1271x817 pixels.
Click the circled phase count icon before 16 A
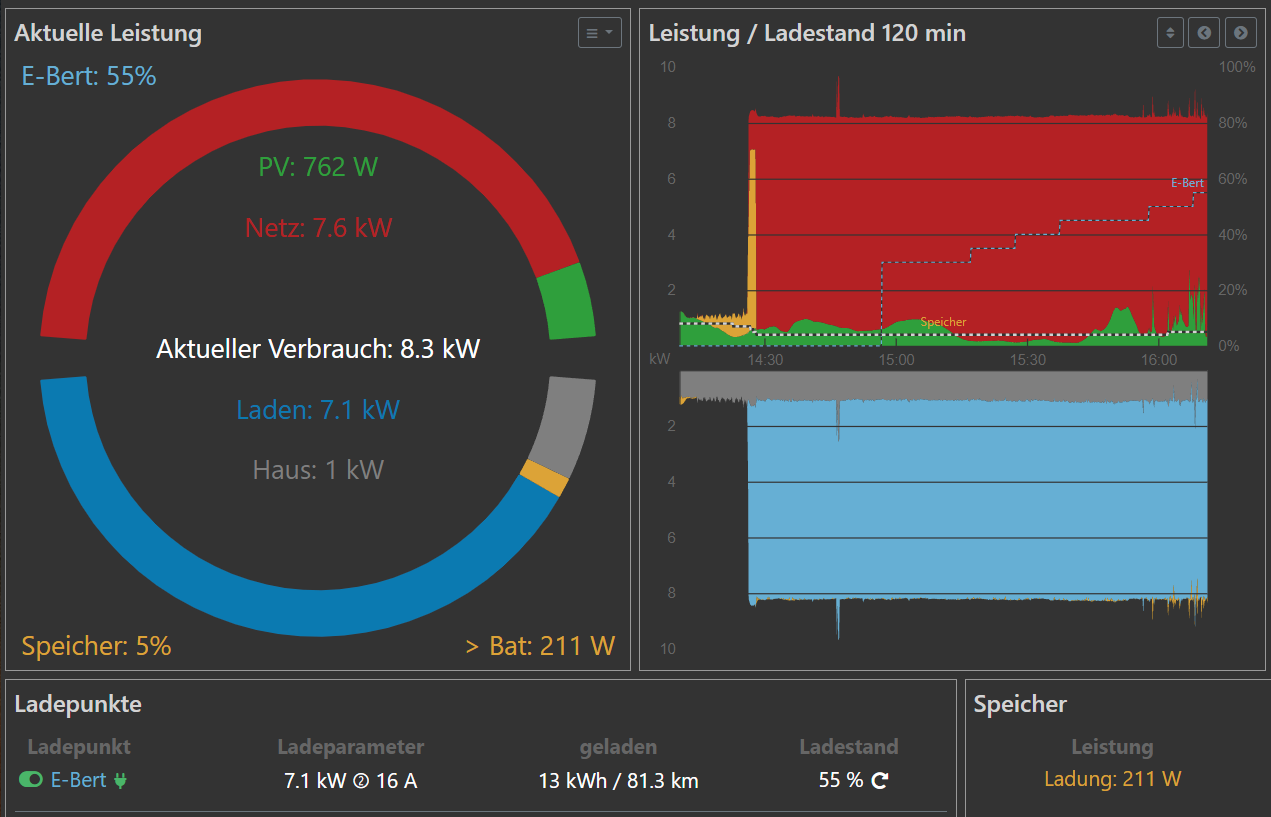(x=361, y=781)
